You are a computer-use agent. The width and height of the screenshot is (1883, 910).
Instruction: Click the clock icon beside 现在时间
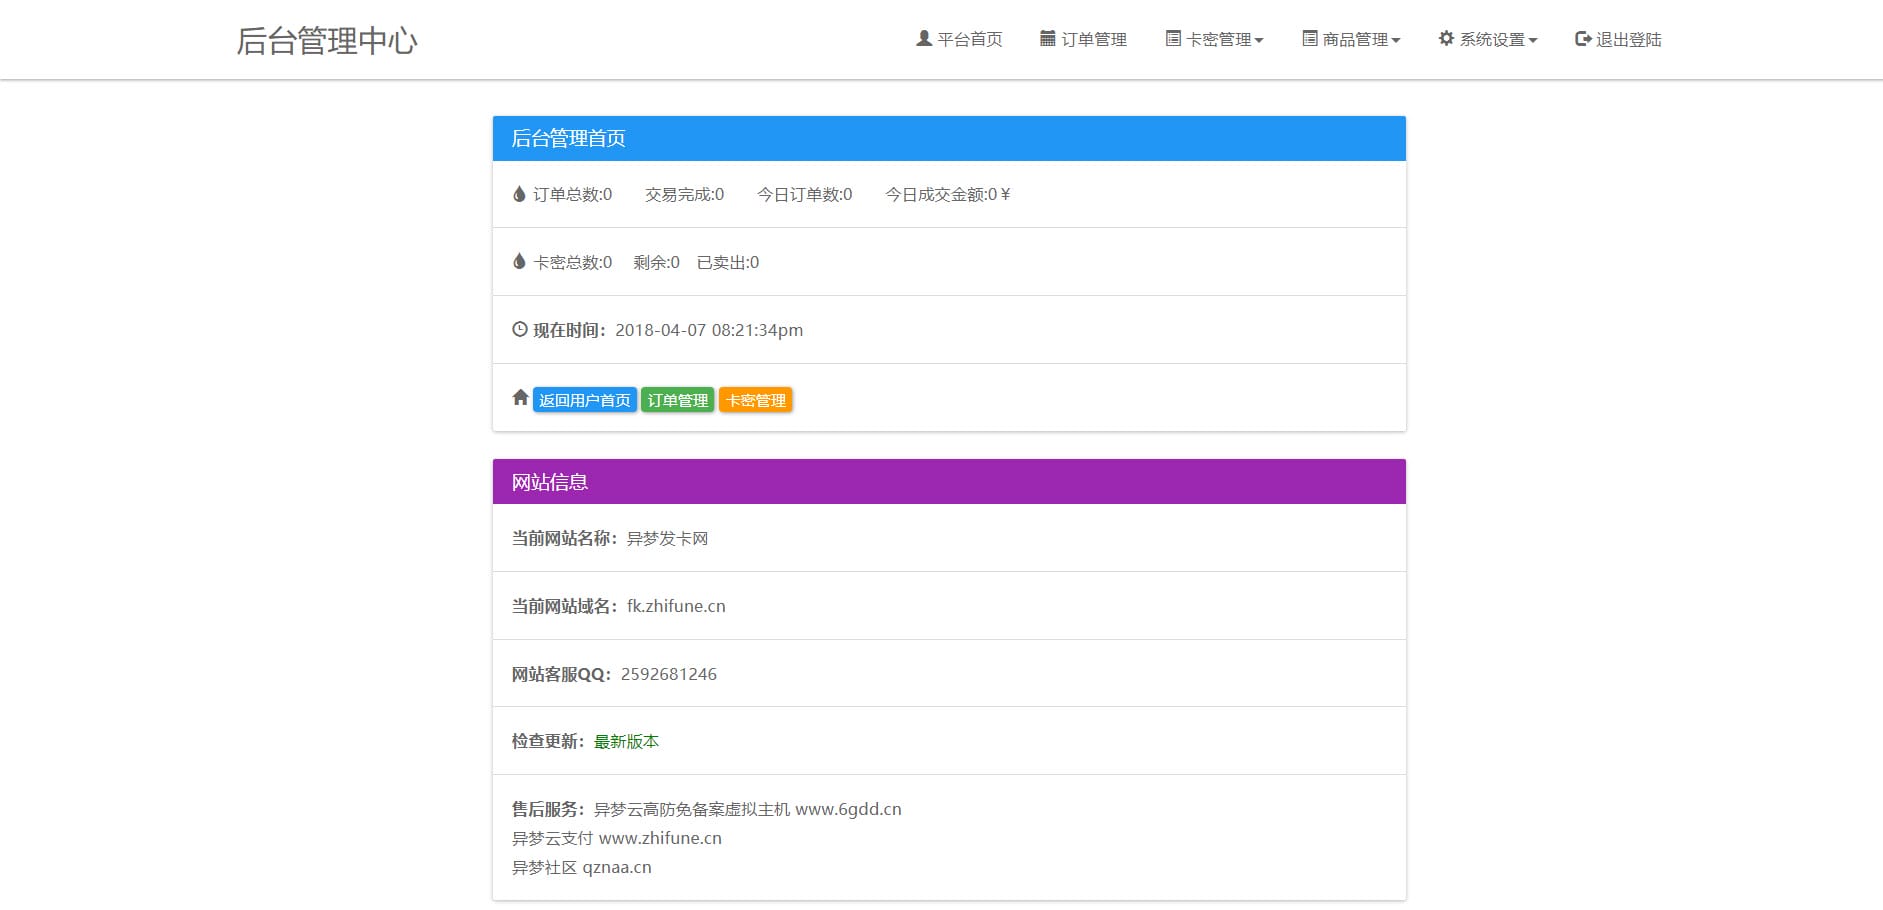518,329
